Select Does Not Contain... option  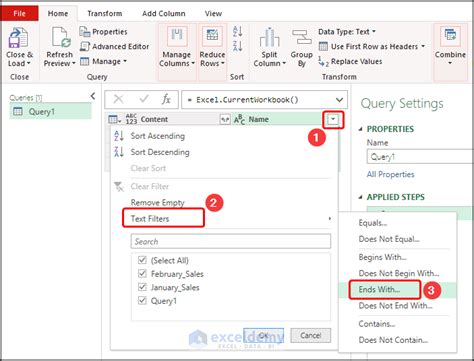pos(393,340)
